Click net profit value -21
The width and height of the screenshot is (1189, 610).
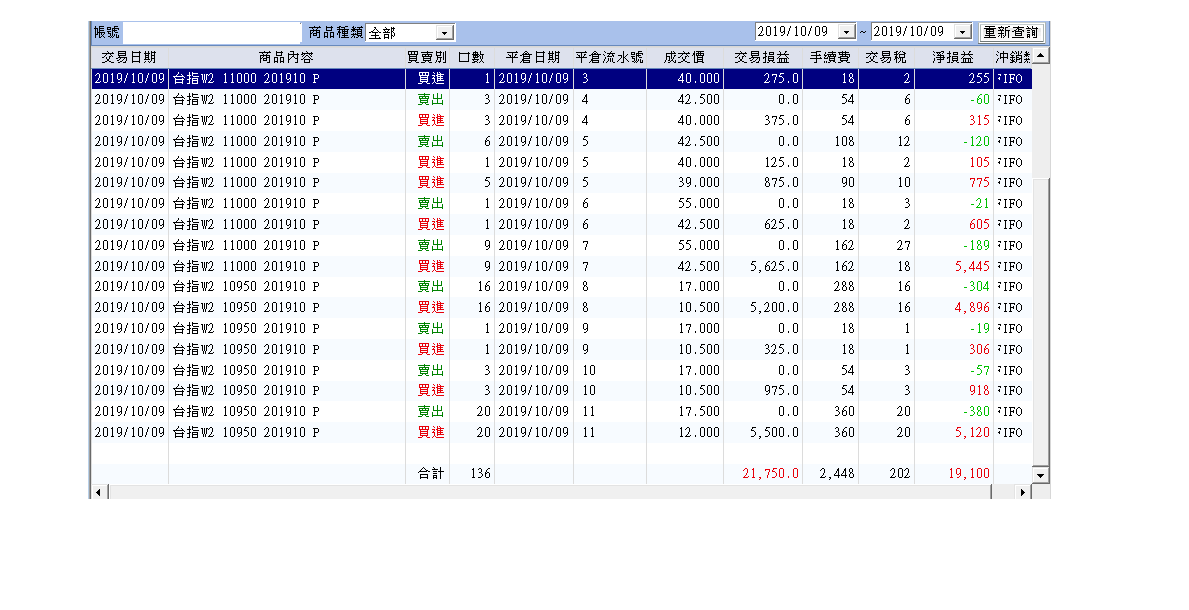point(979,204)
